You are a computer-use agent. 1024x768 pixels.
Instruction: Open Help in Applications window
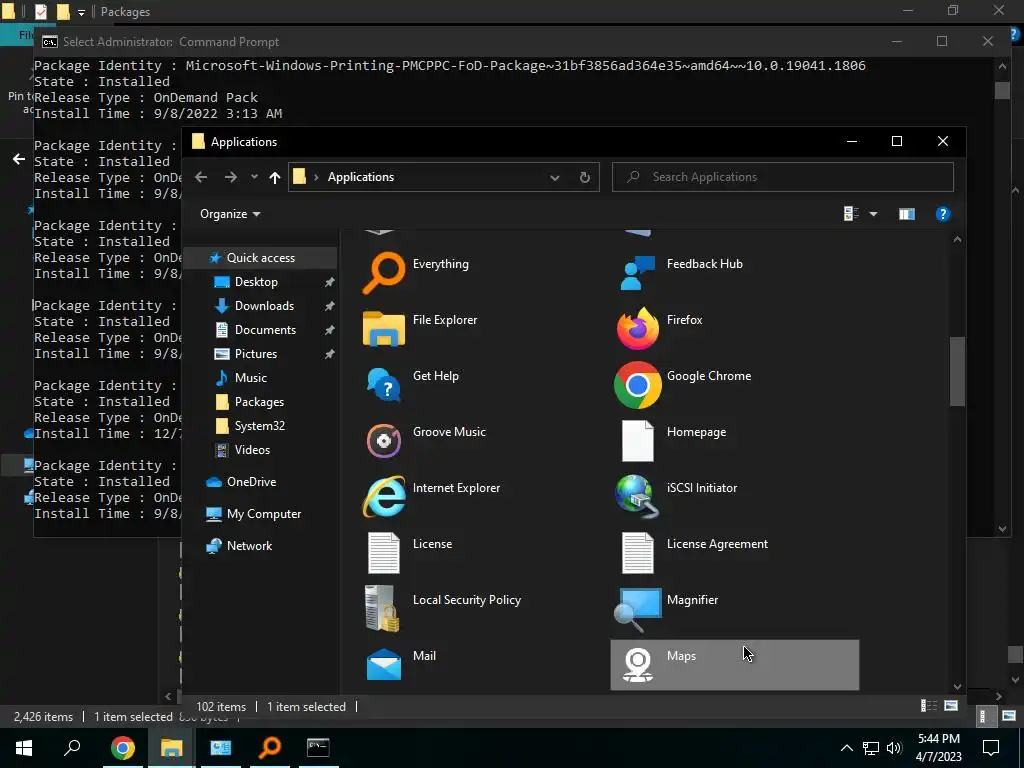click(942, 214)
